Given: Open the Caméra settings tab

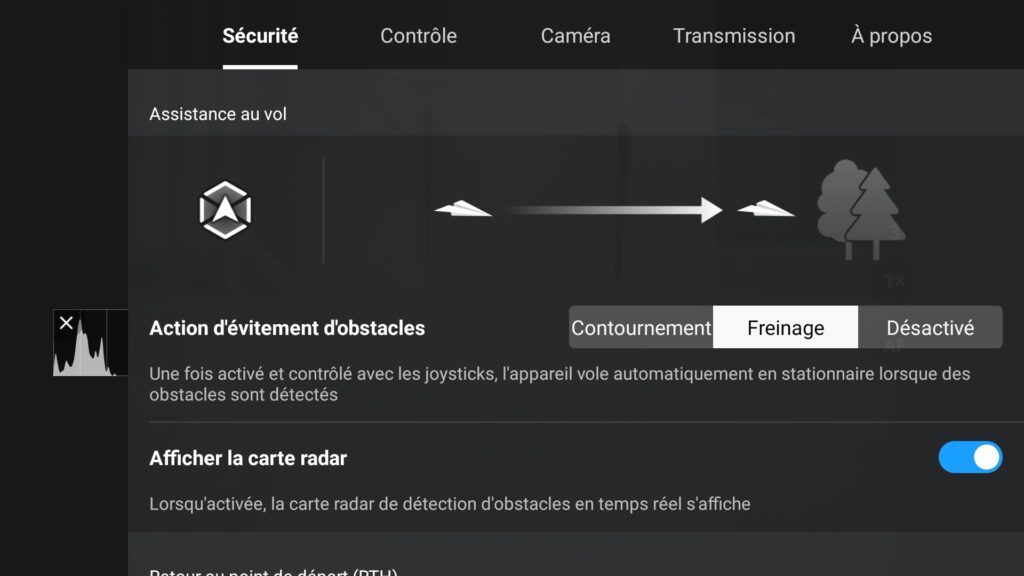Looking at the screenshot, I should click(x=575, y=36).
